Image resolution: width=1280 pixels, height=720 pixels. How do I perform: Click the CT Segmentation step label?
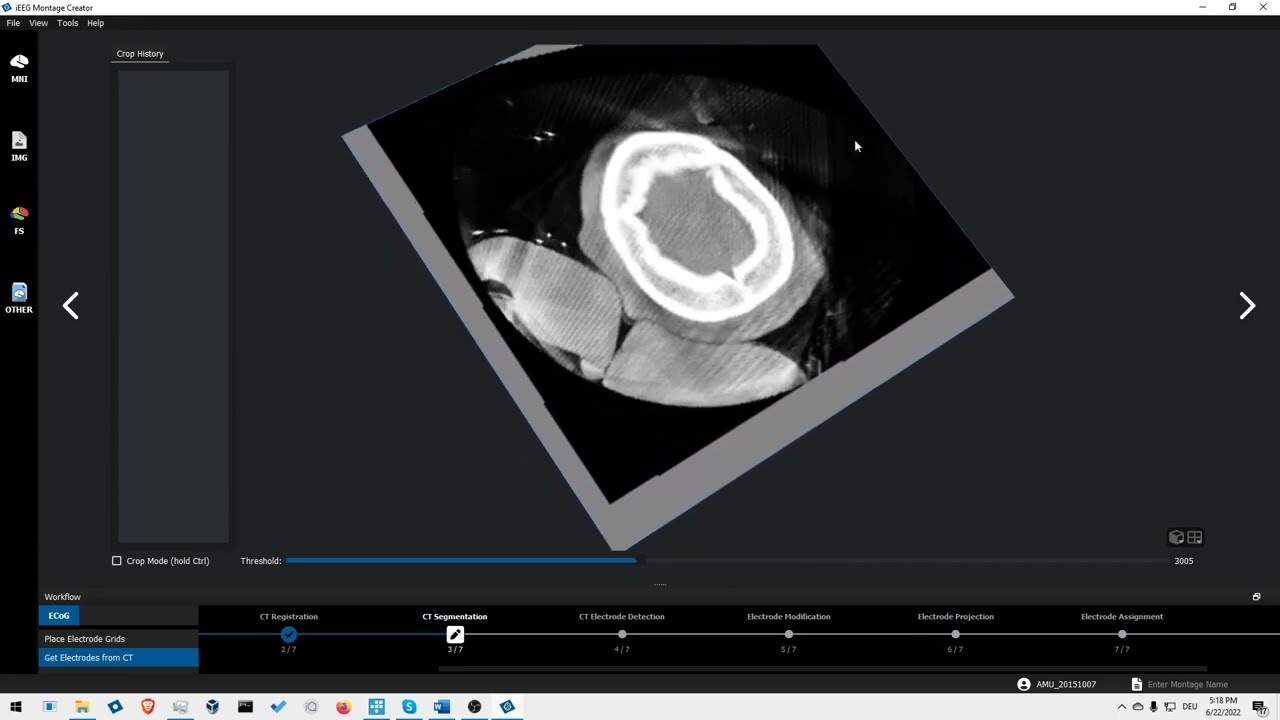click(455, 616)
